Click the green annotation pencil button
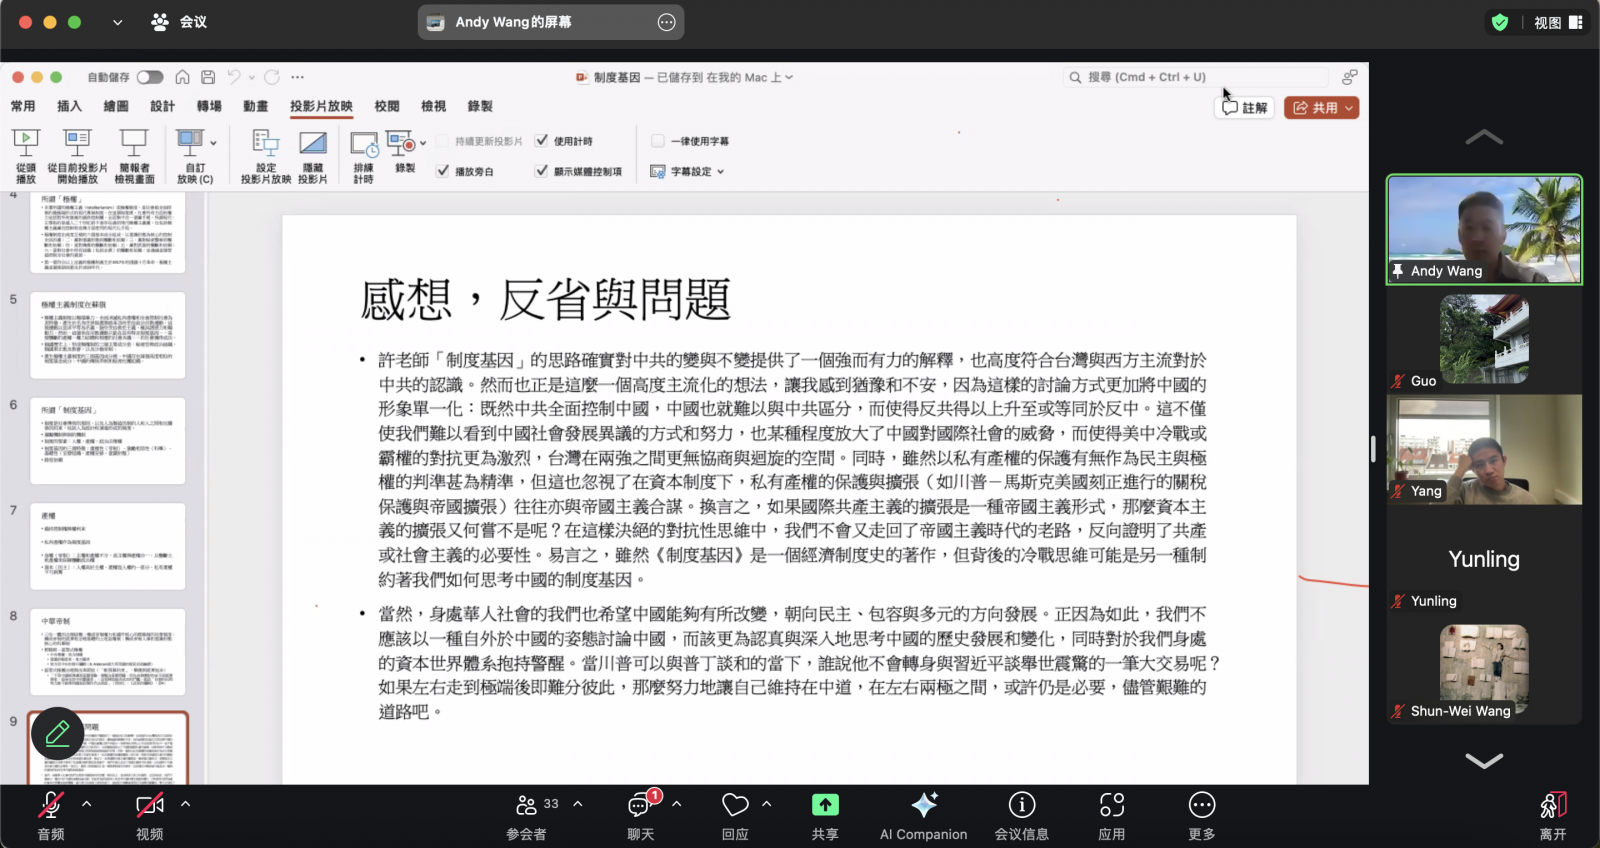 point(57,734)
